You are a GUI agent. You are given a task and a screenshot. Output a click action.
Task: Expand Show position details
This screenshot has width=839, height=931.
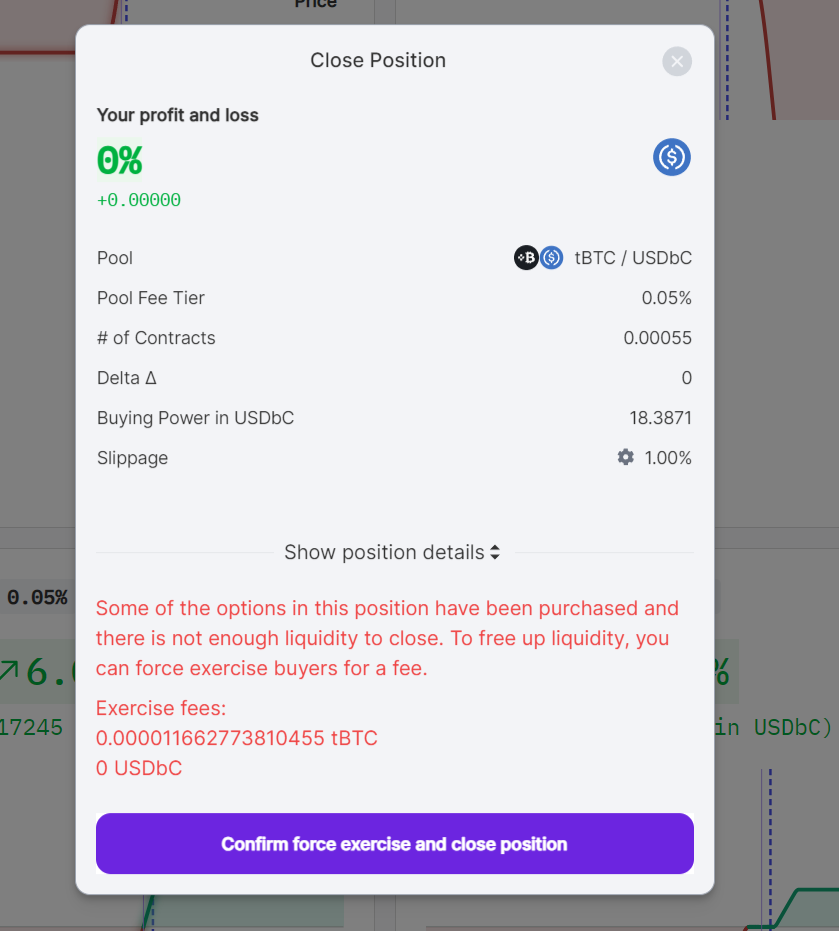pyautogui.click(x=392, y=552)
